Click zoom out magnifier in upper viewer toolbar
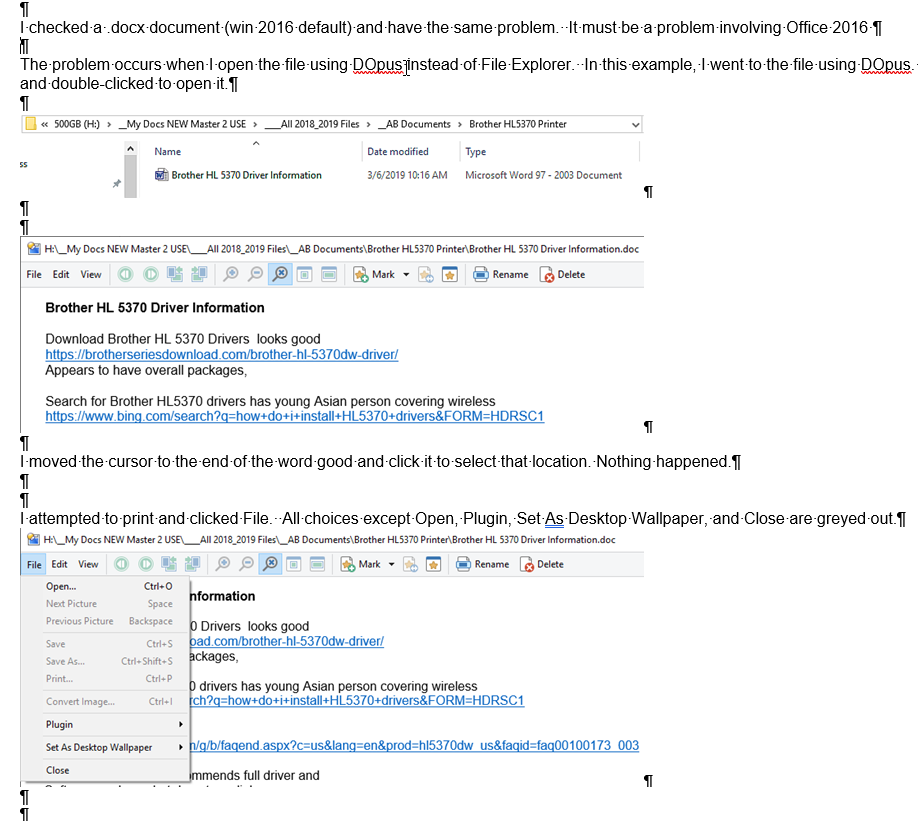The width and height of the screenshot is (918, 821). tap(255, 274)
